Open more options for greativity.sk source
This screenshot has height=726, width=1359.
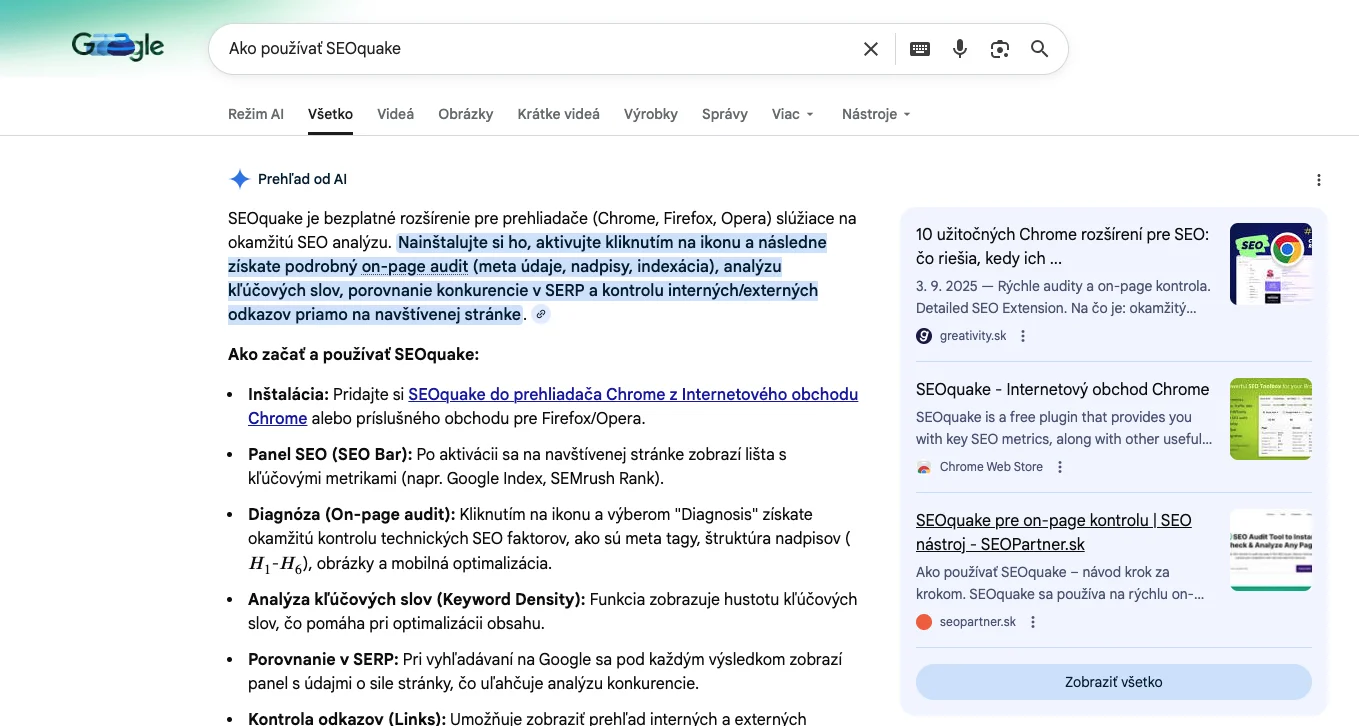[1023, 336]
